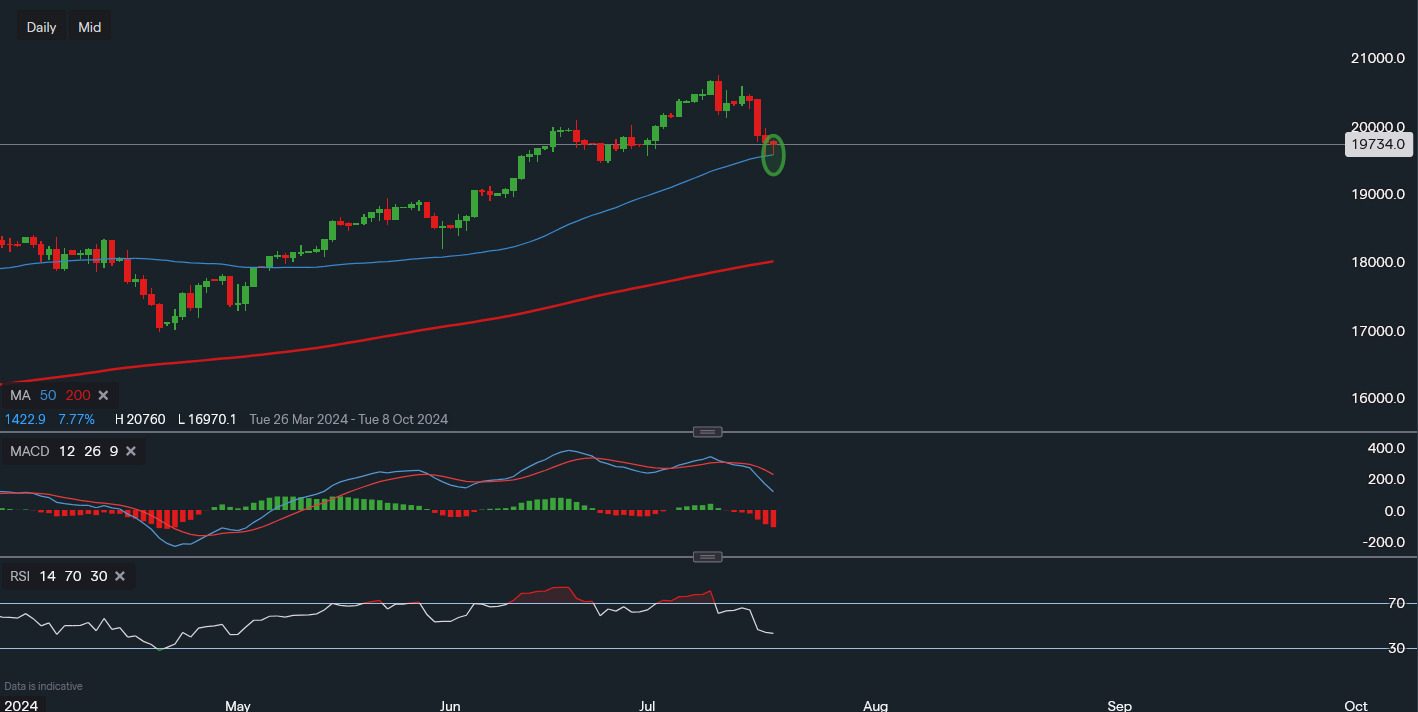Edit the MACD signal value 9
The width and height of the screenshot is (1418, 712).
click(x=113, y=451)
